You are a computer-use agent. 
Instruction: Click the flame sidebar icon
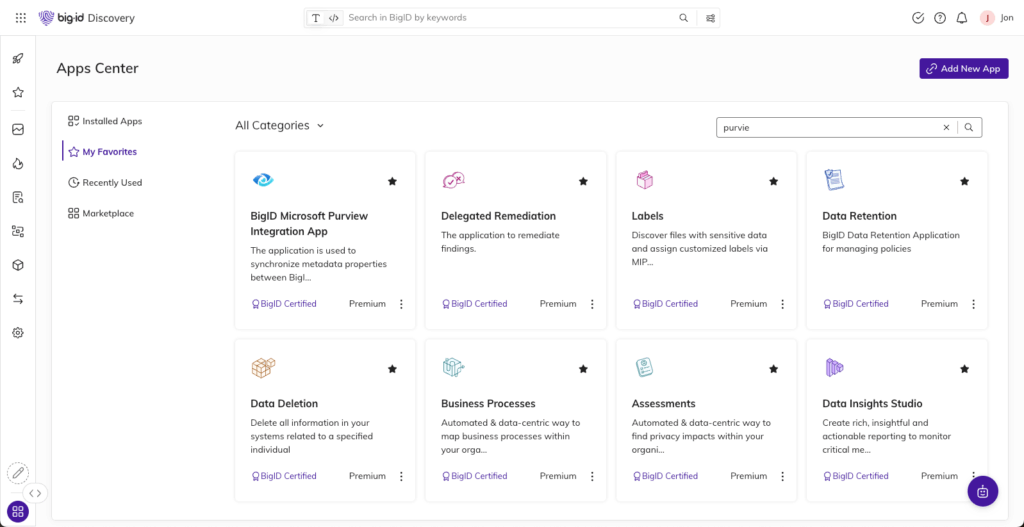(18, 163)
